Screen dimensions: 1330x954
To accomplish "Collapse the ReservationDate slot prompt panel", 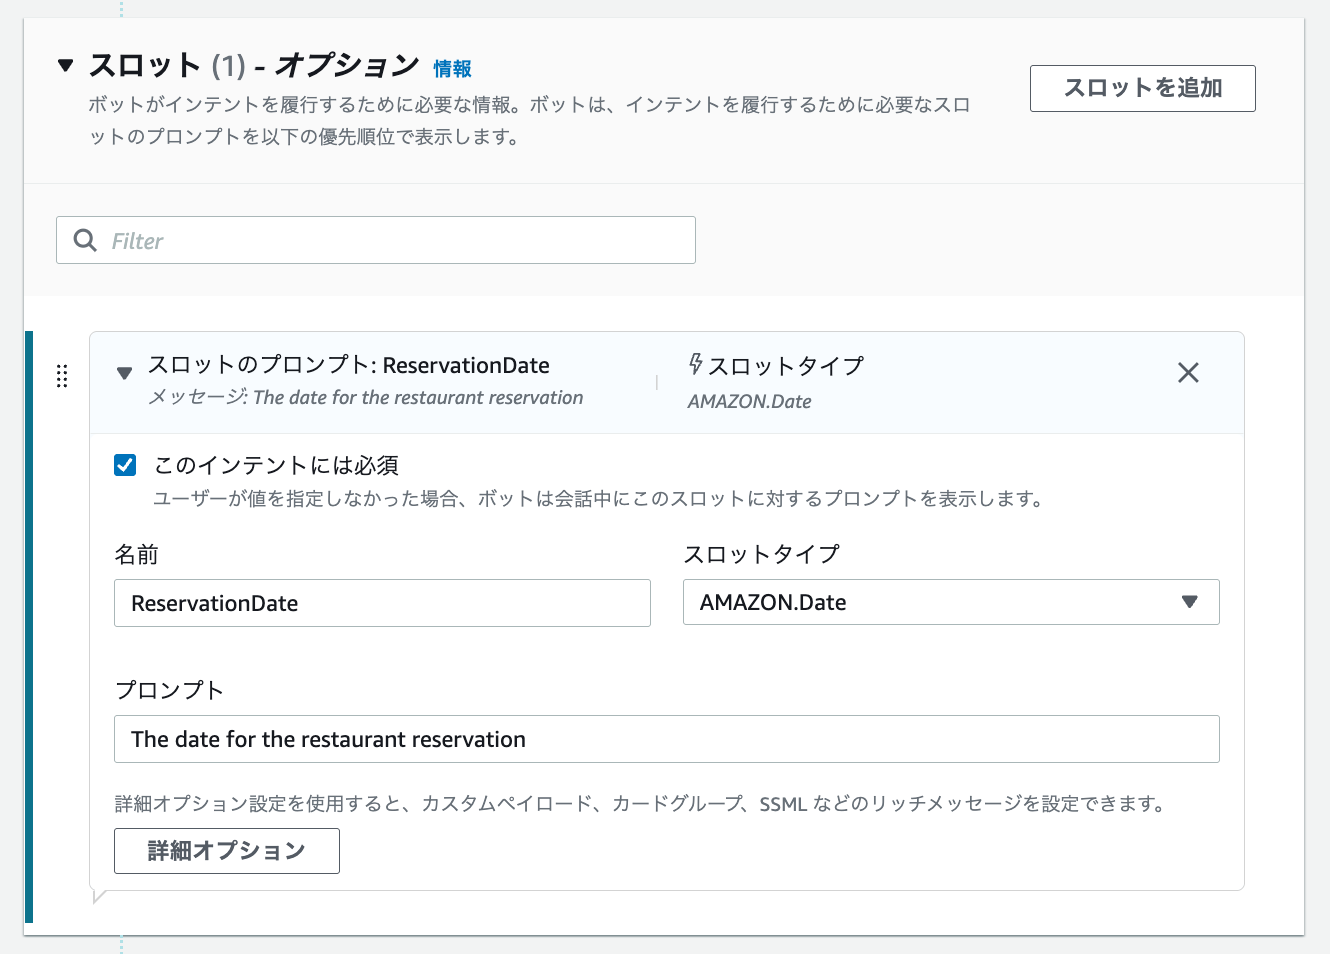I will pos(124,373).
